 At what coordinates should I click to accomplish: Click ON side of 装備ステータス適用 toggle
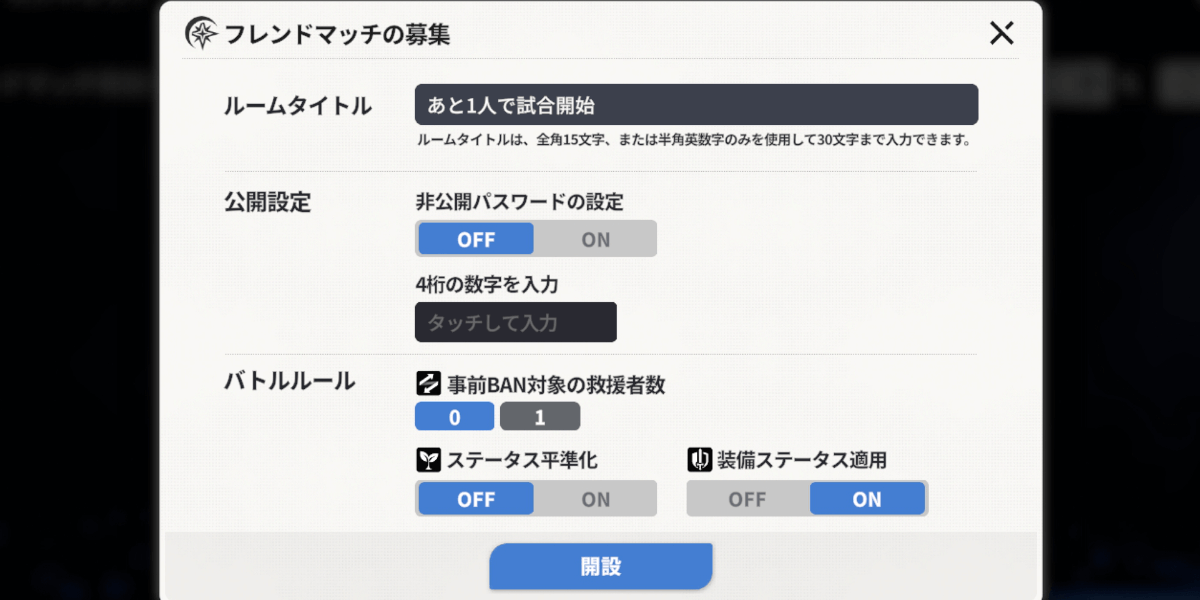coord(866,498)
